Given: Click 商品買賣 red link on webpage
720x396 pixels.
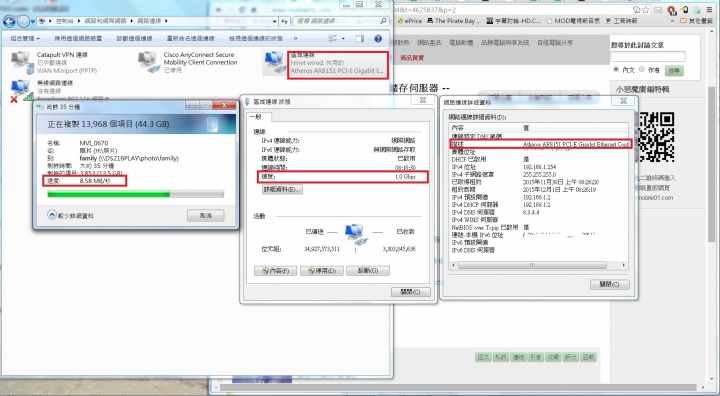Looking at the screenshot, I should click(x=412, y=58).
